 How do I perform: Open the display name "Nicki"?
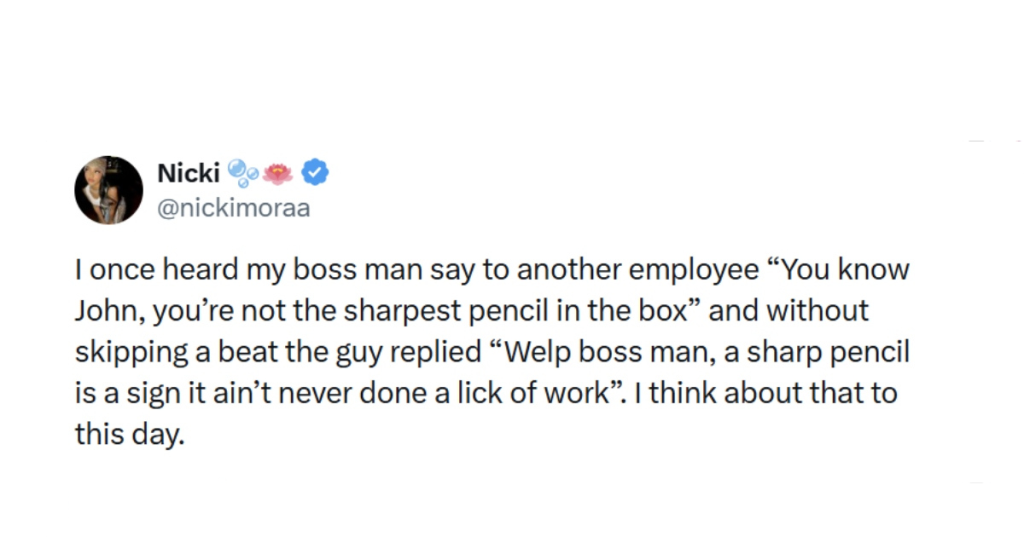tap(188, 173)
